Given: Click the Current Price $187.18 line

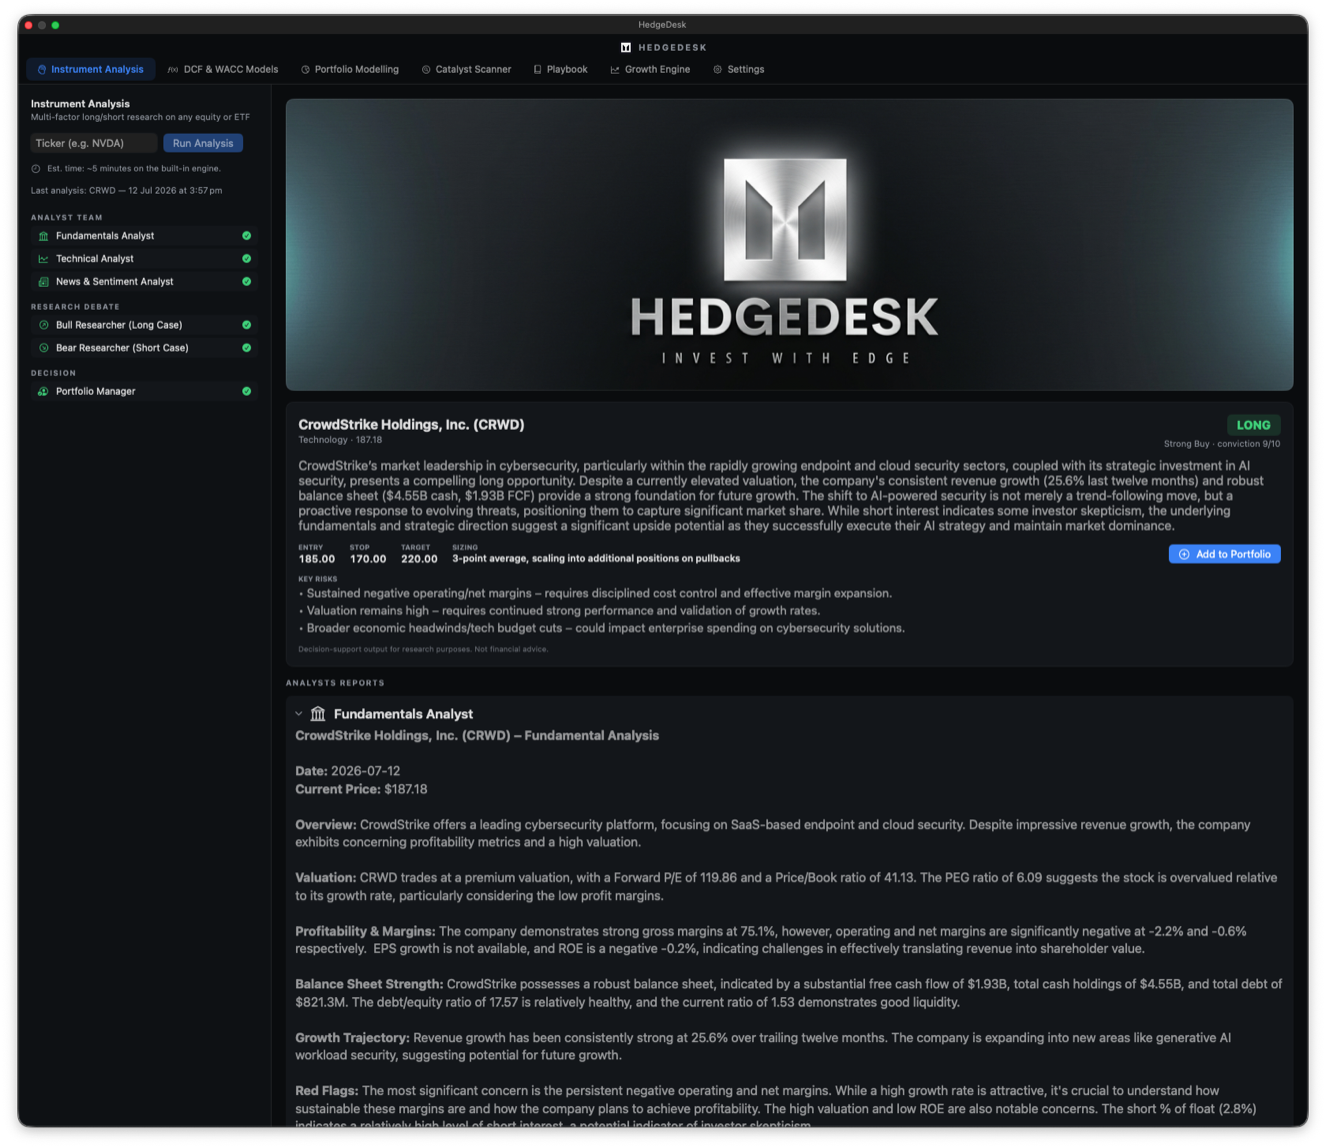Looking at the screenshot, I should tap(361, 789).
